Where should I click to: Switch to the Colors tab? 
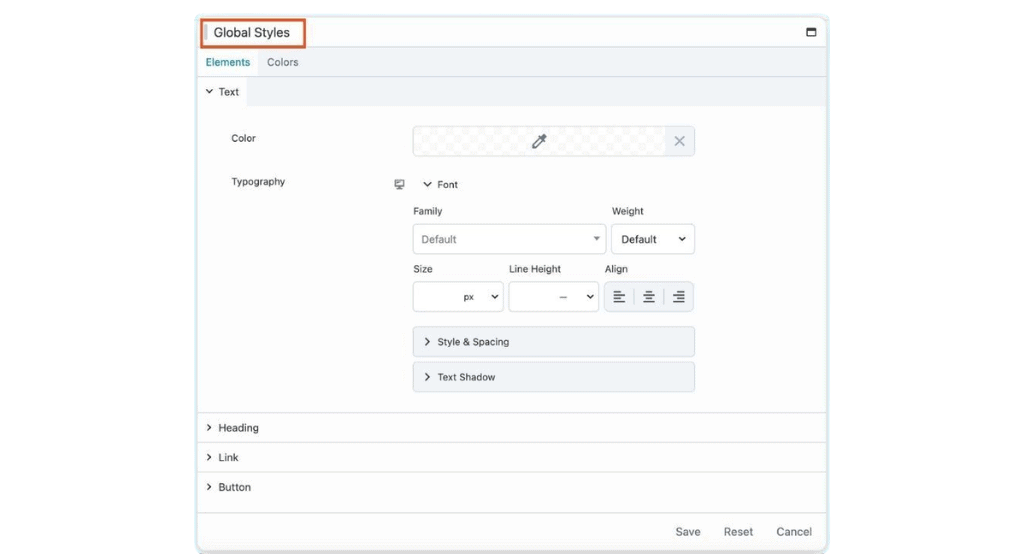283,62
